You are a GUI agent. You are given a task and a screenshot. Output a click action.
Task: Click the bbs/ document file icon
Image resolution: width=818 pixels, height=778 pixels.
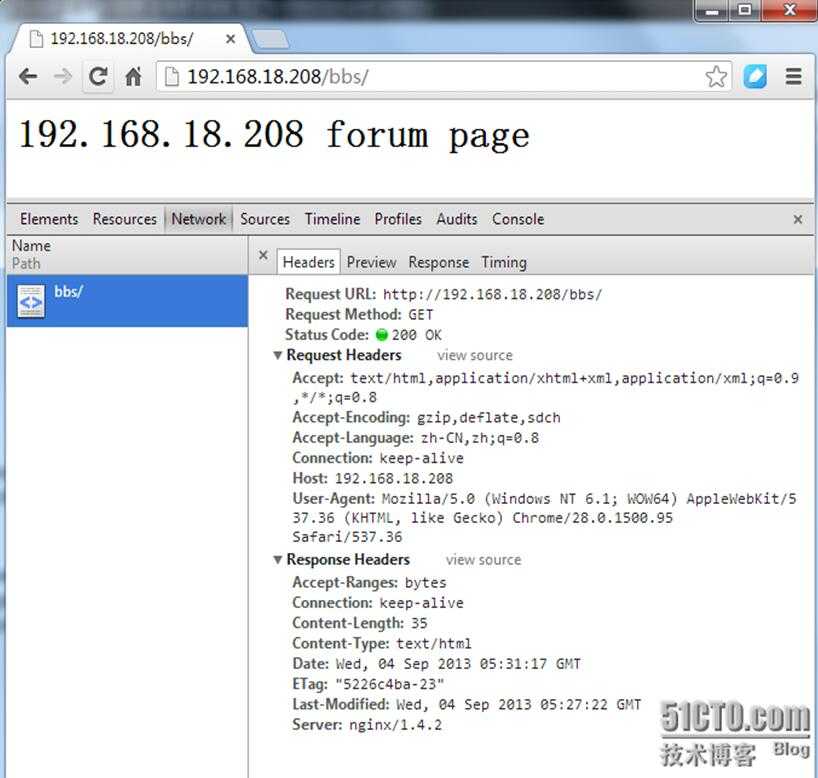(x=31, y=301)
